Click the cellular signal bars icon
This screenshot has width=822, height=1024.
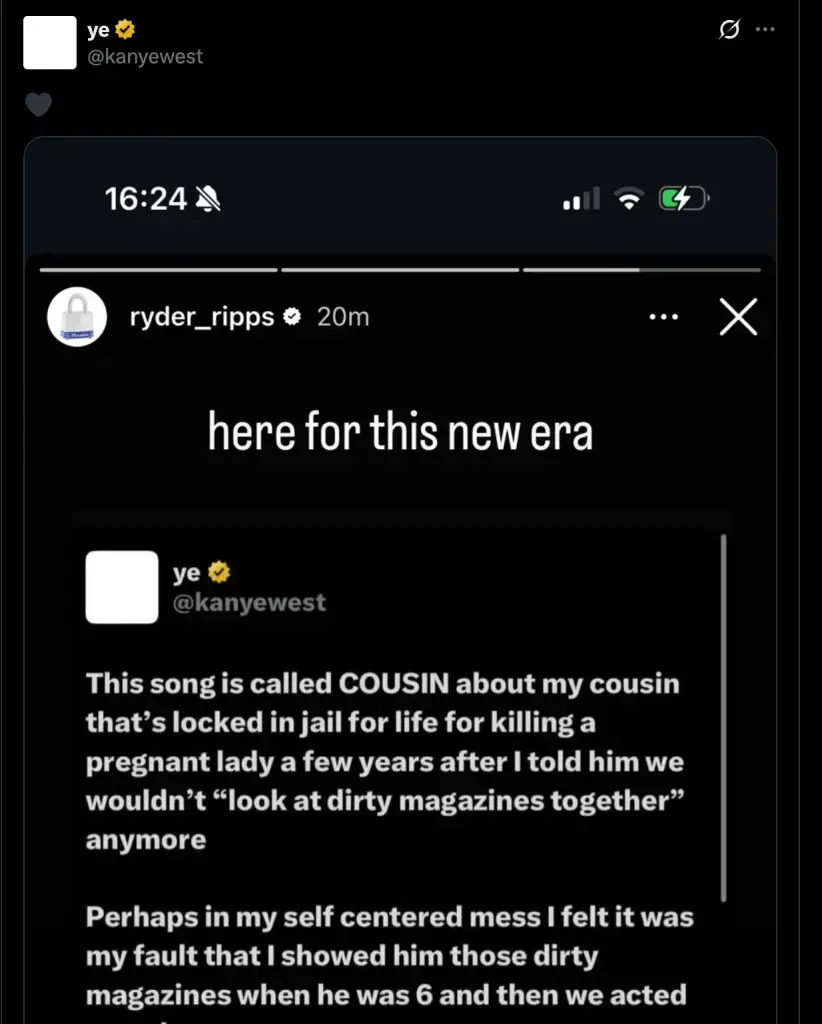pos(581,200)
